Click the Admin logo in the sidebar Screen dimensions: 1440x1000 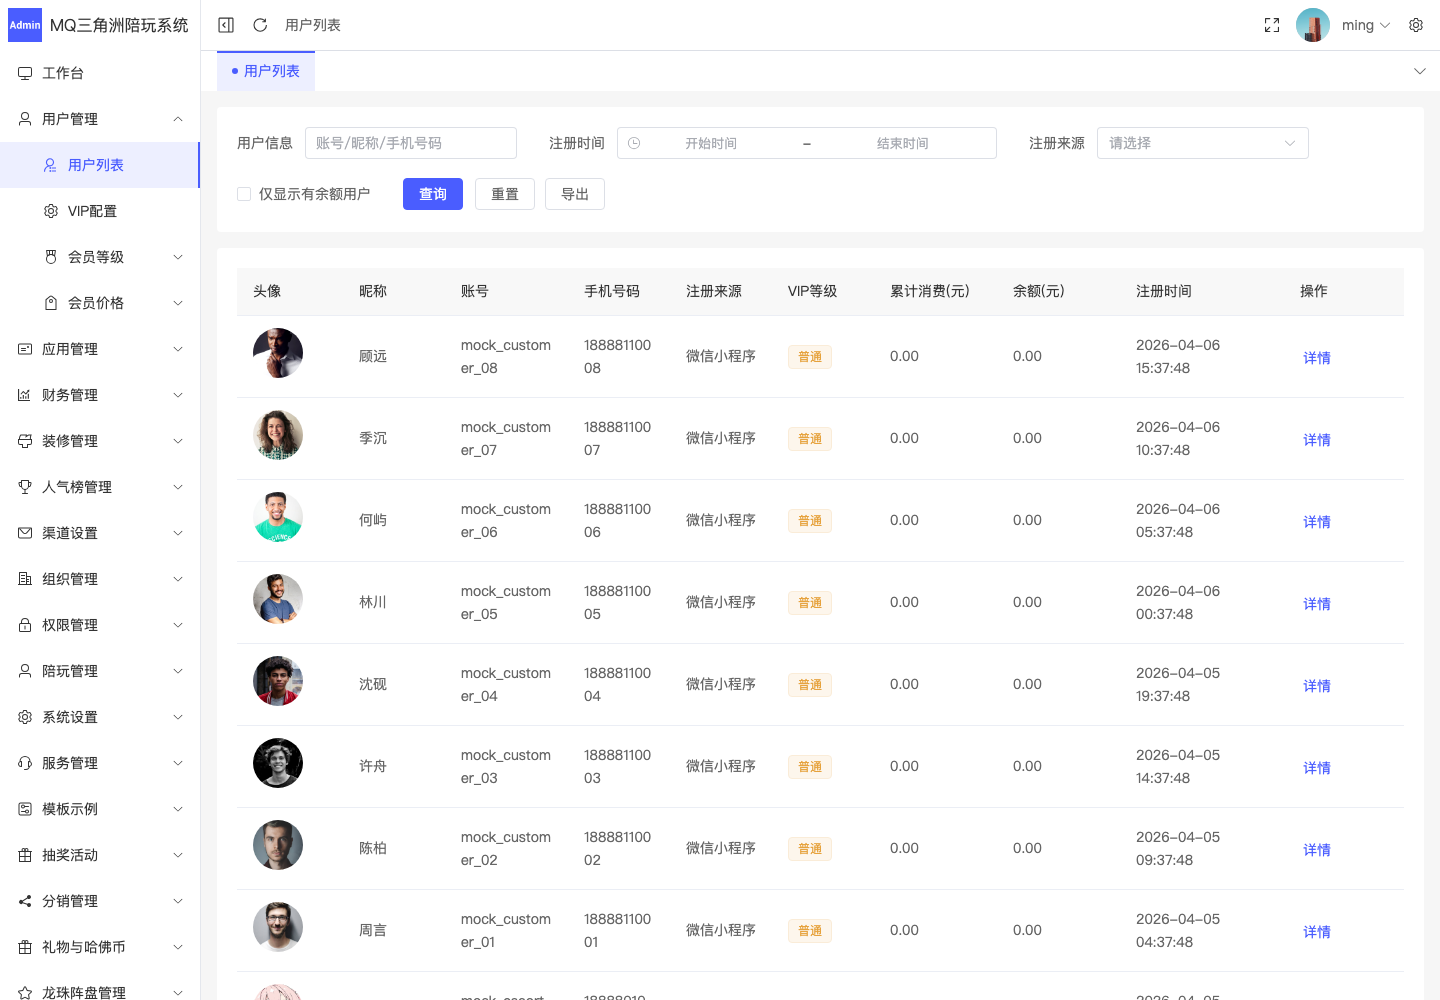tap(25, 25)
